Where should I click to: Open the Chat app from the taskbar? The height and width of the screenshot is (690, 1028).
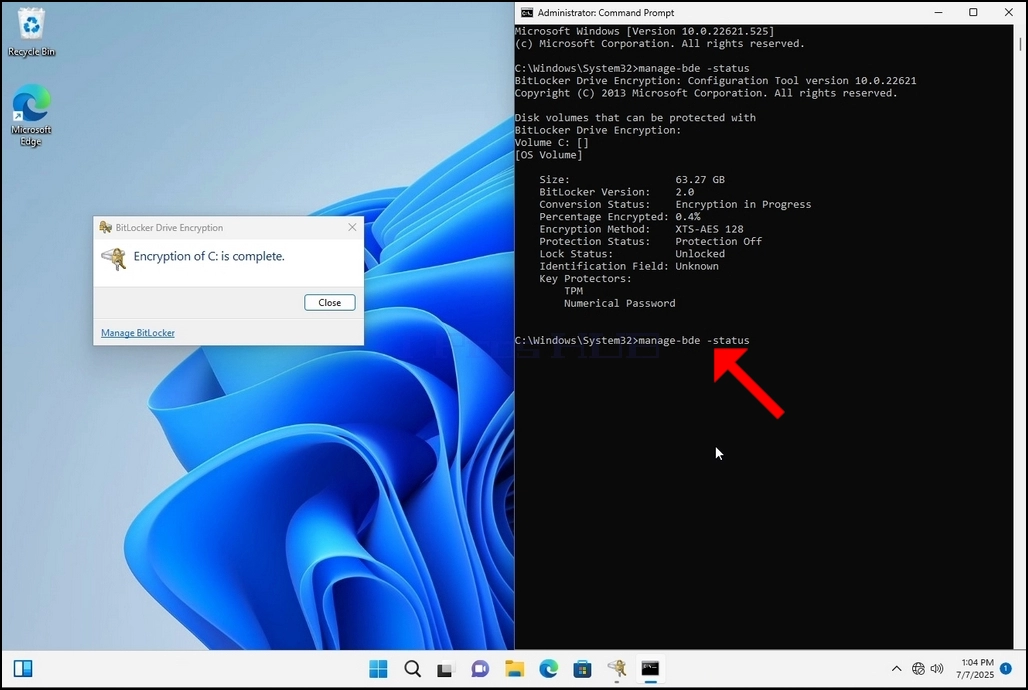480,668
